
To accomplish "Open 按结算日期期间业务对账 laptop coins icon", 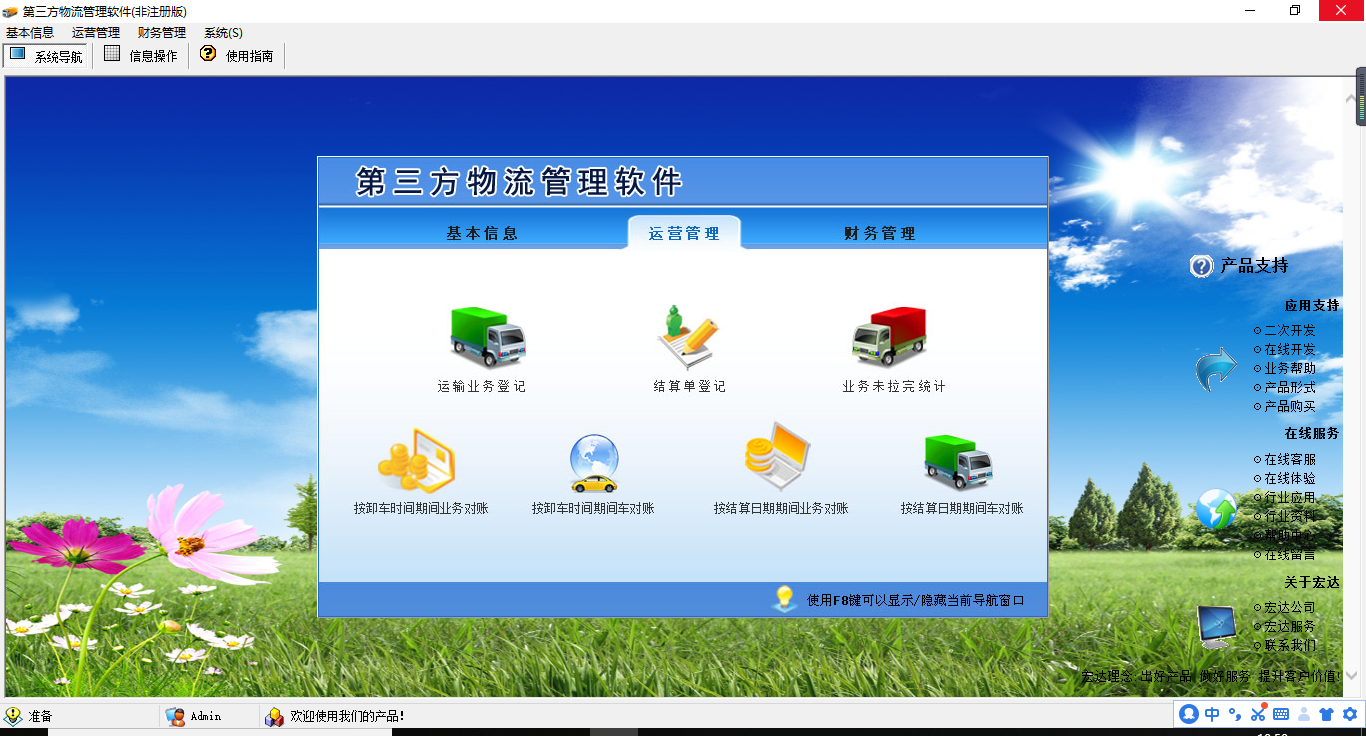I will [x=777, y=455].
